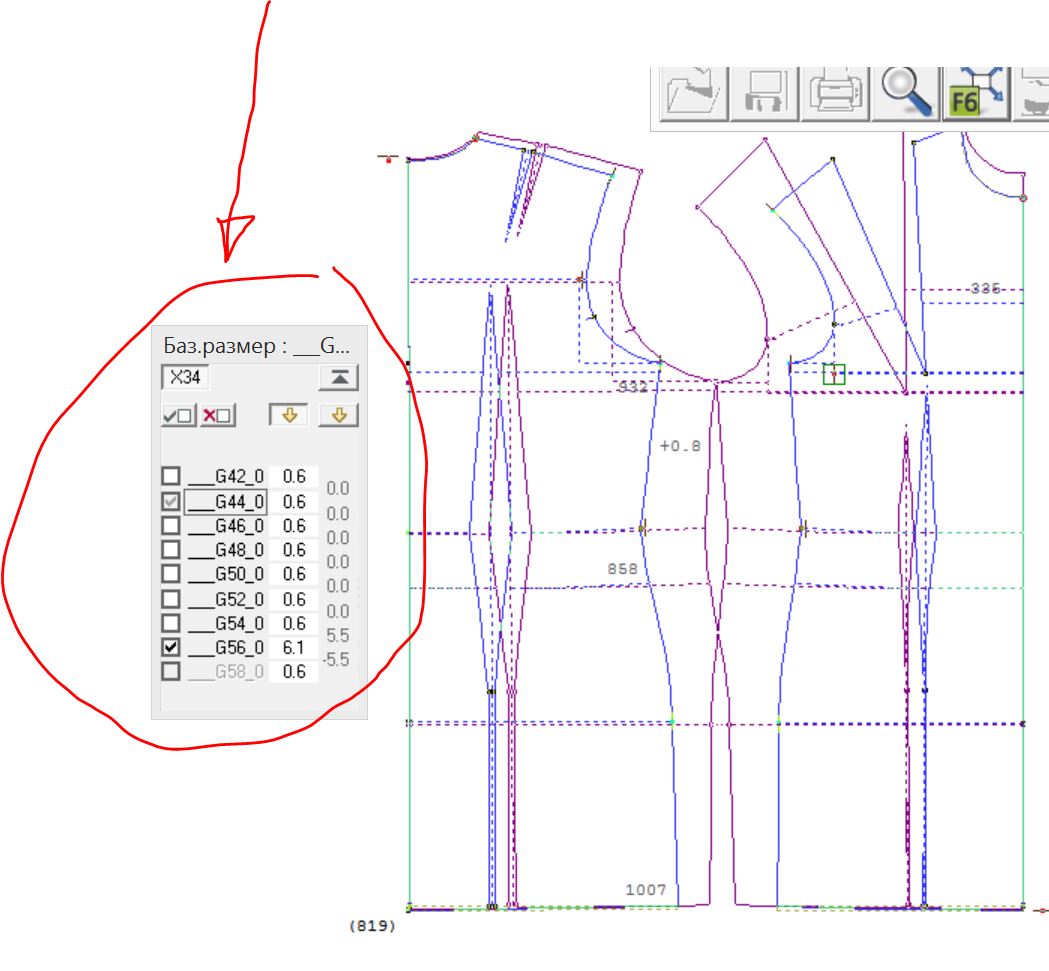Click the 858 measurement on the pattern
Image resolution: width=1049 pixels, height=971 pixels.
click(622, 568)
